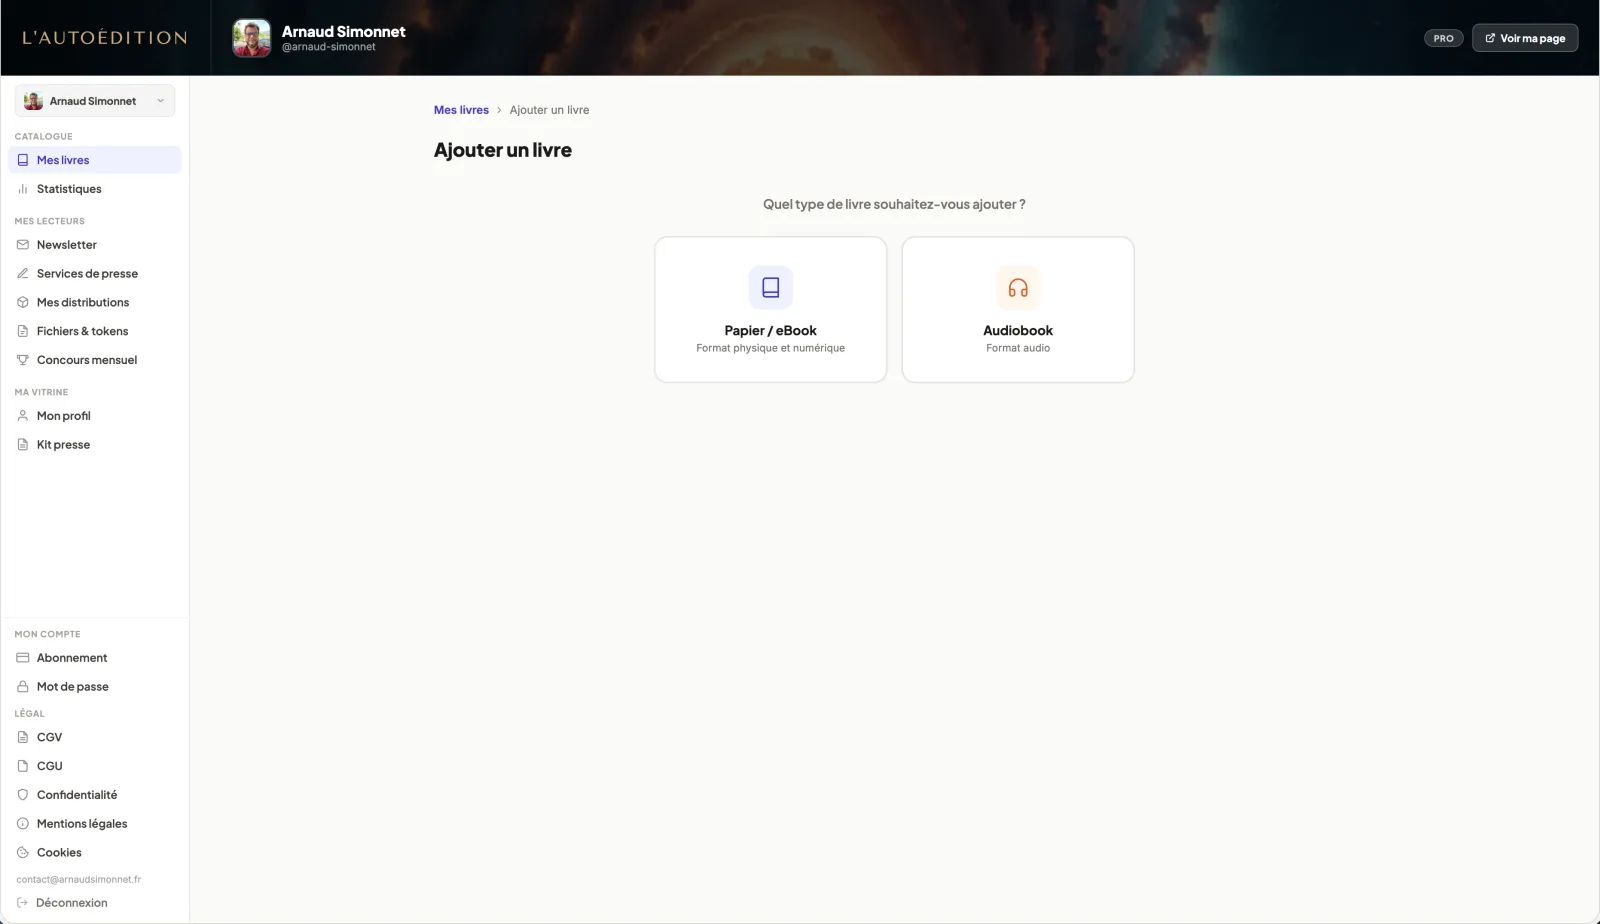The width and height of the screenshot is (1600, 924).
Task: Open the Abonnement settings
Action: [95, 658]
